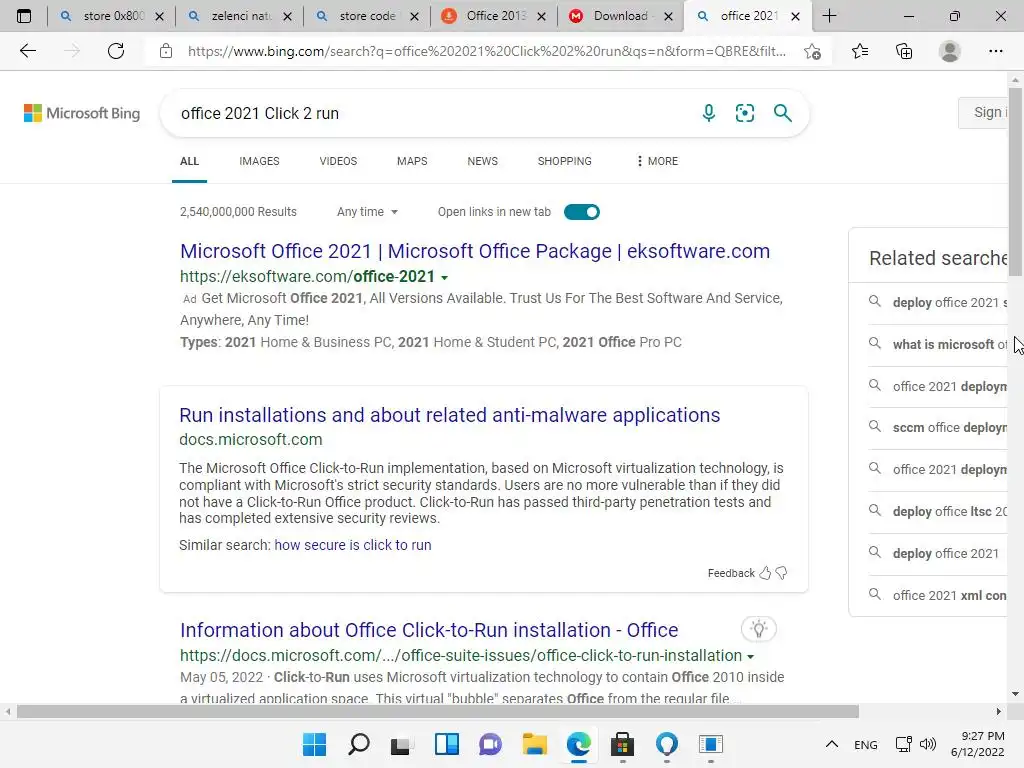Add this page to favorites
Image resolution: width=1024 pixels, height=768 pixels.
point(812,51)
